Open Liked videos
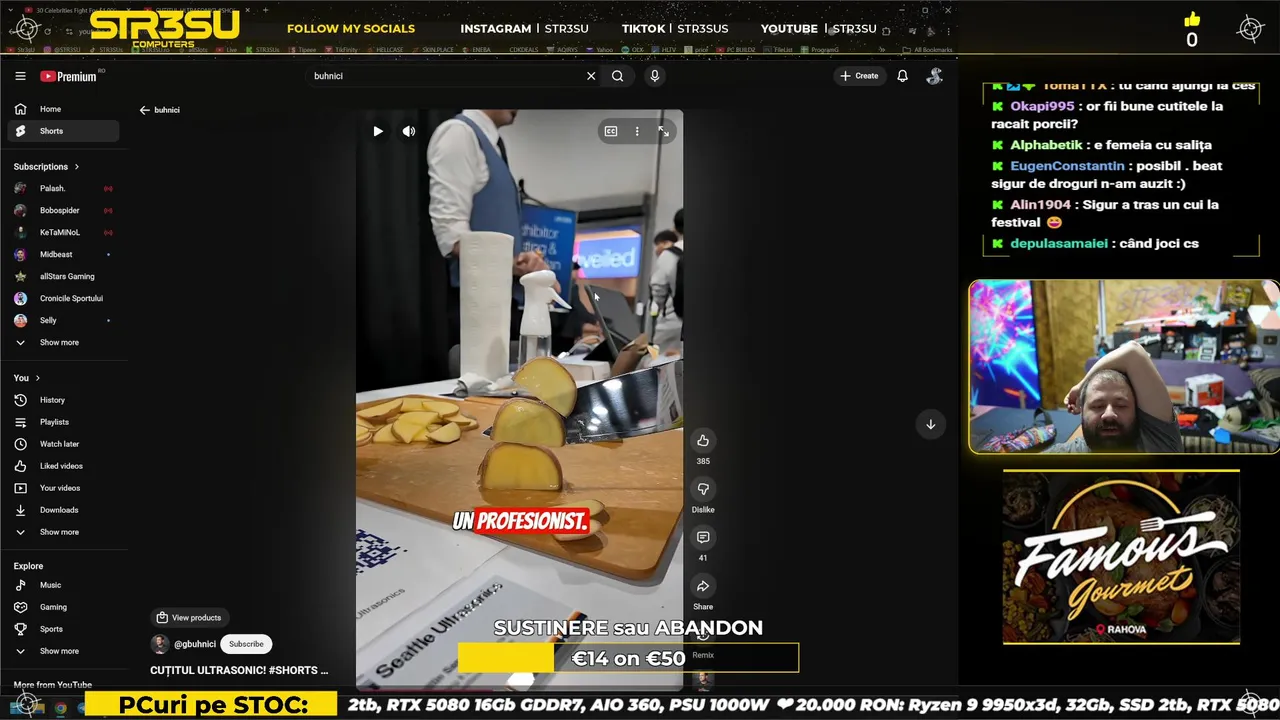The height and width of the screenshot is (720, 1280). [63, 466]
